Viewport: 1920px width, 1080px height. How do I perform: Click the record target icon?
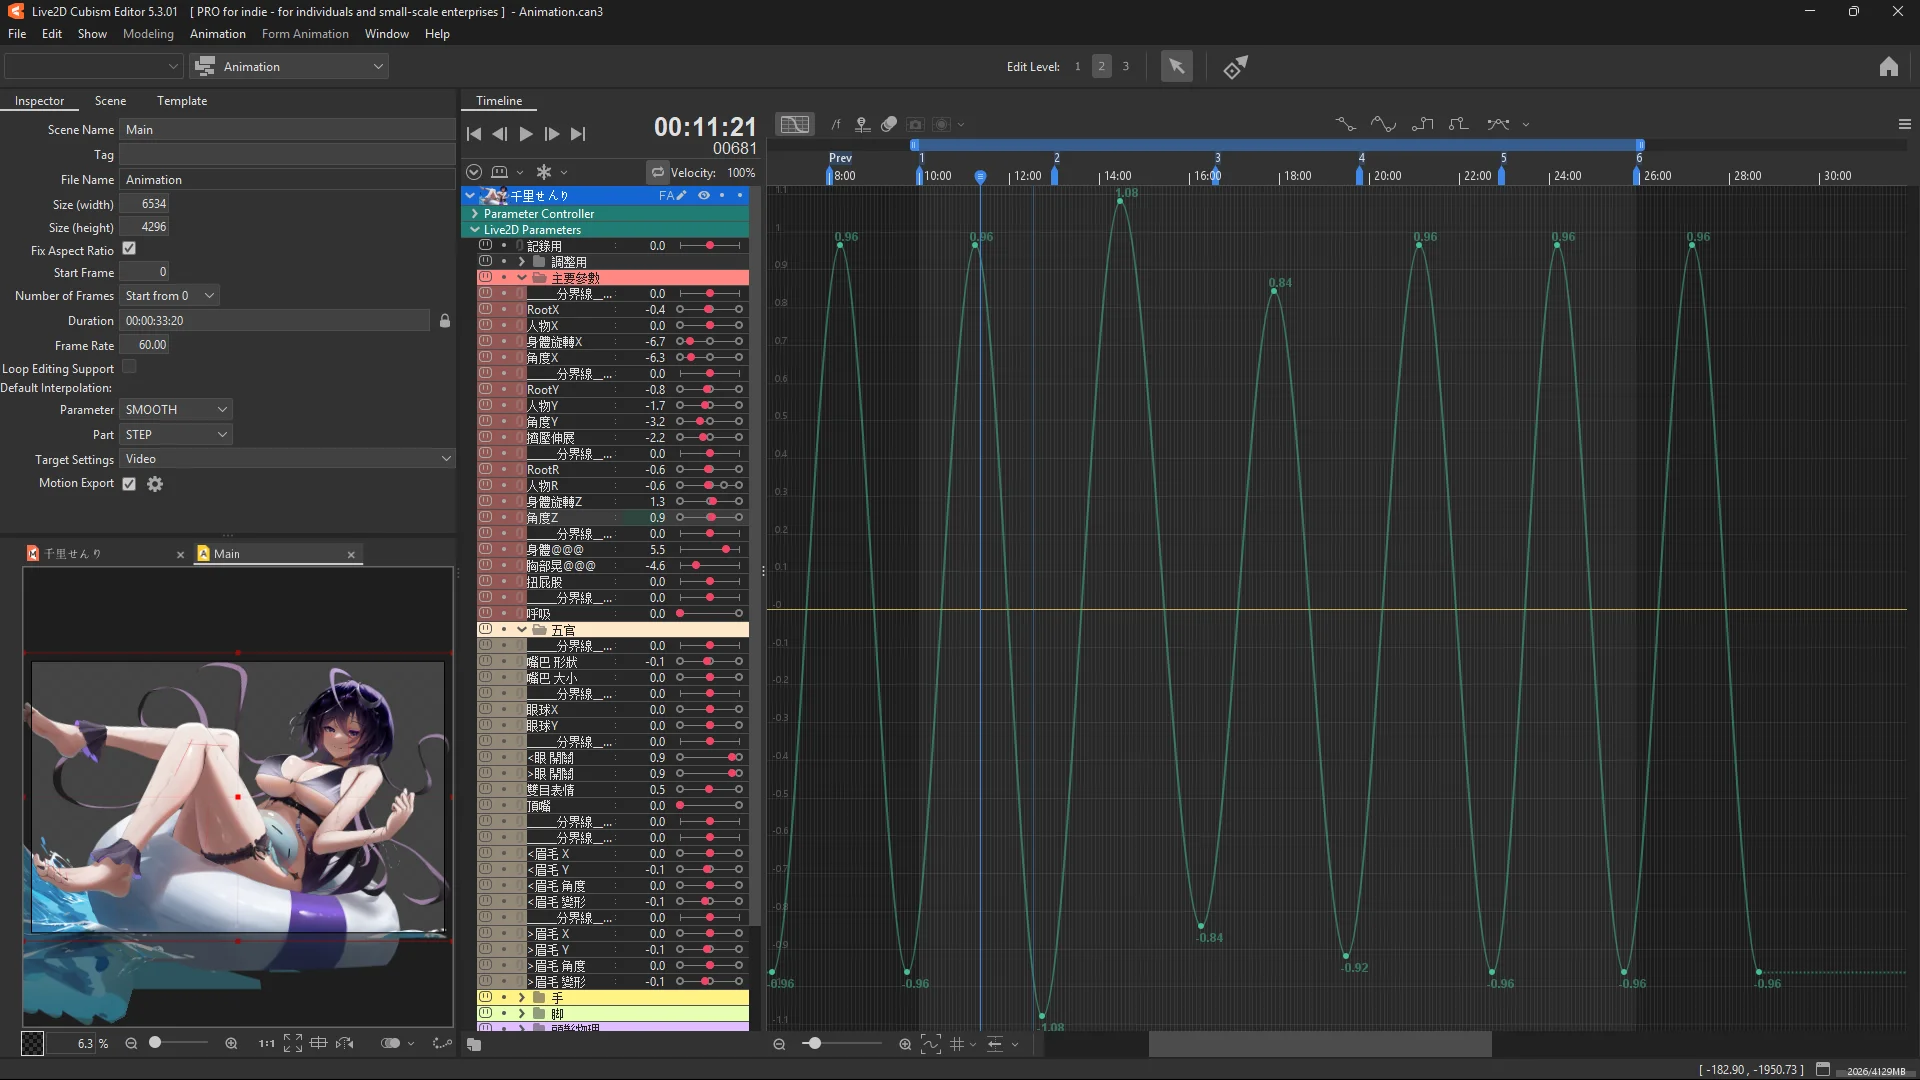941,124
